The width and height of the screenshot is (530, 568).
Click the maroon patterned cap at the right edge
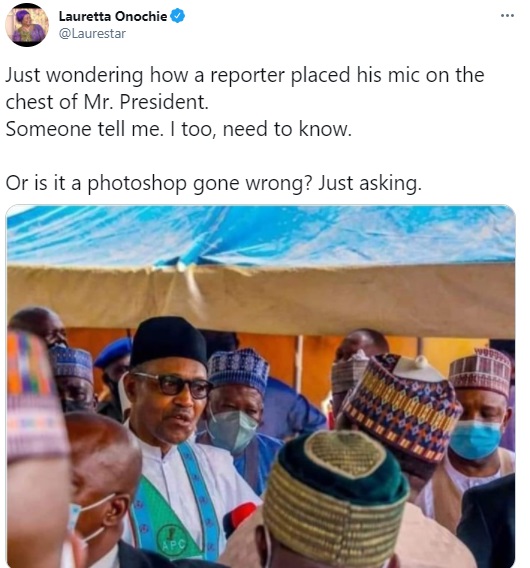(x=480, y=372)
